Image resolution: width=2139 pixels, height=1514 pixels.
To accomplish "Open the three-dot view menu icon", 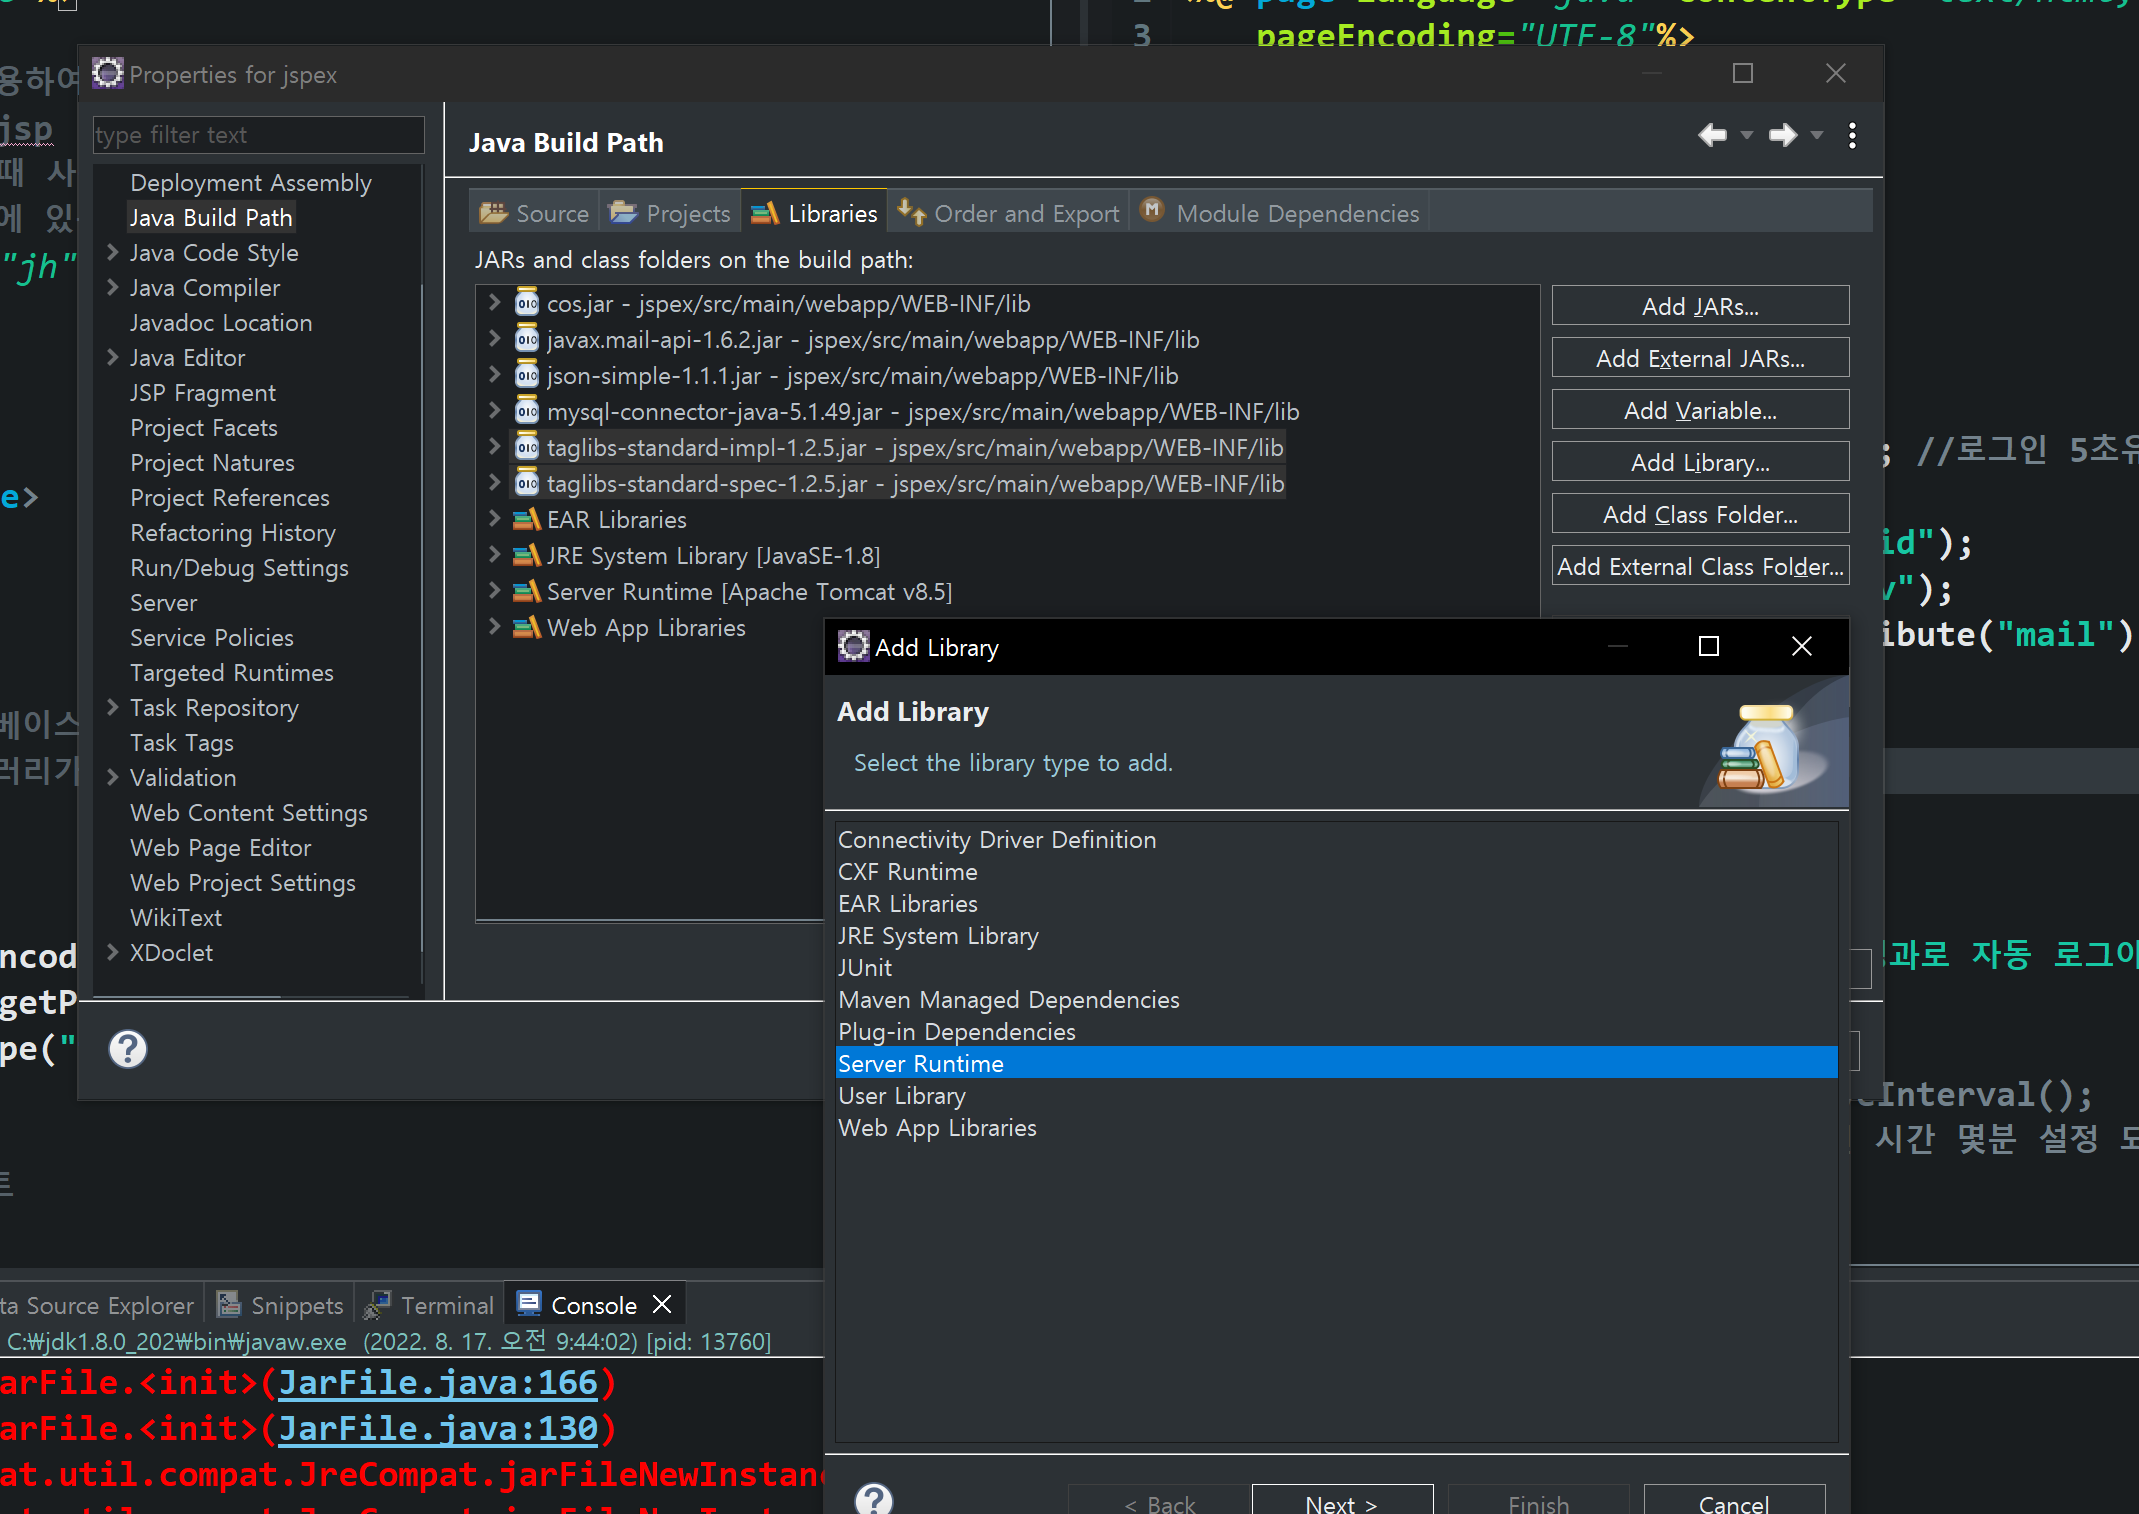I will (x=1852, y=135).
